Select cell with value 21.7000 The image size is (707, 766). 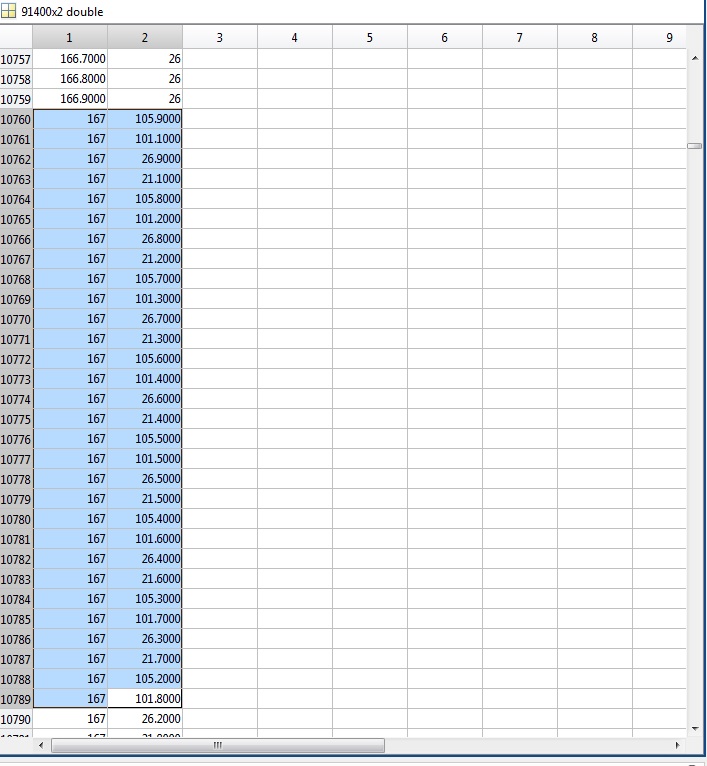pyautogui.click(x=145, y=659)
